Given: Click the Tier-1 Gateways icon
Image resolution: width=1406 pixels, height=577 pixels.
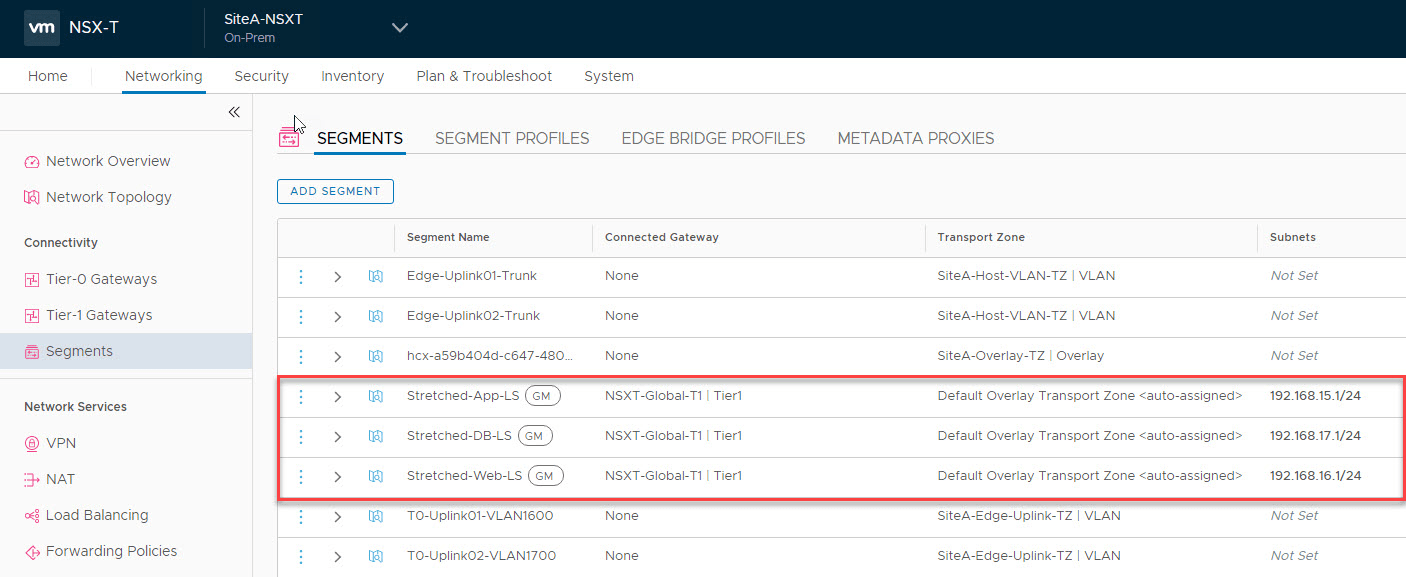Looking at the screenshot, I should pos(32,316).
